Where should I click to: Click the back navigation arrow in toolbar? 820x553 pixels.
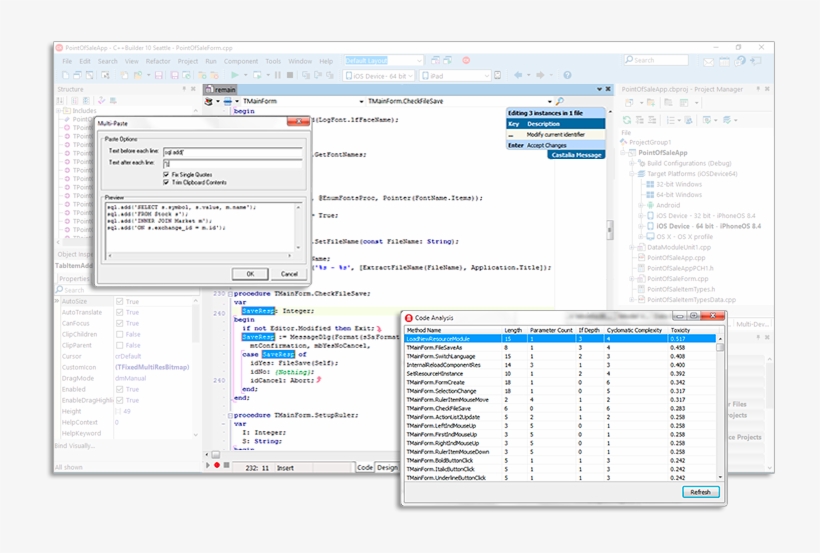coord(518,75)
